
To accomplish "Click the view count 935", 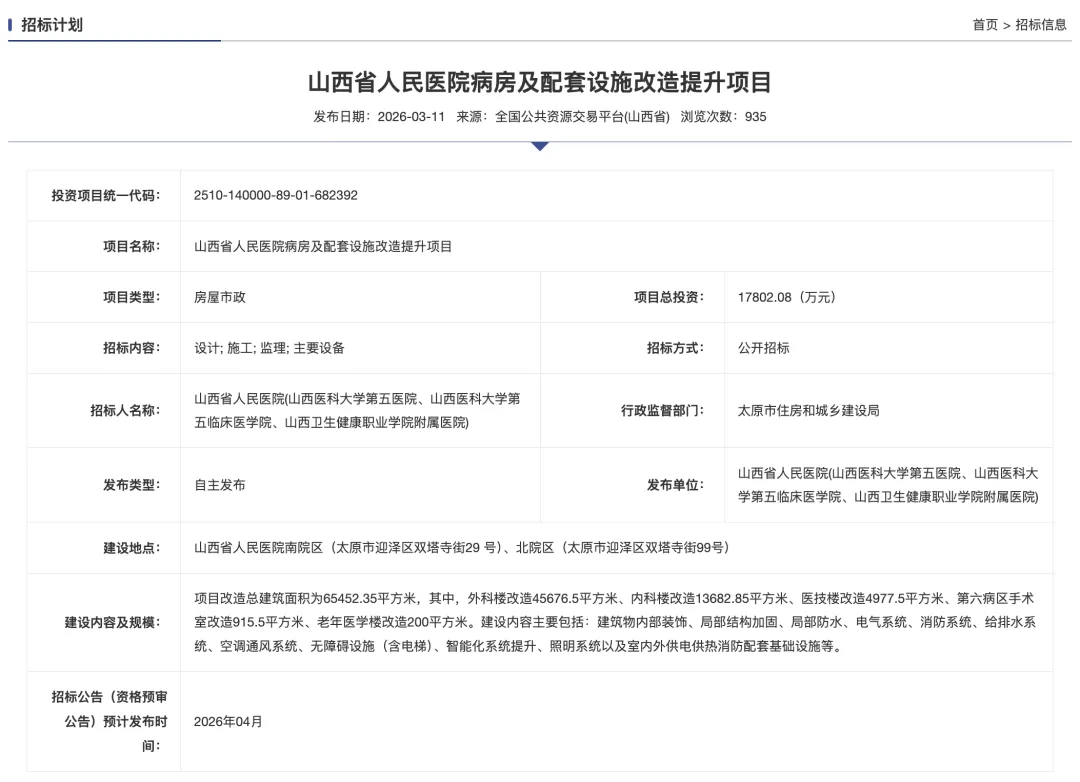I will pyautogui.click(x=756, y=116).
